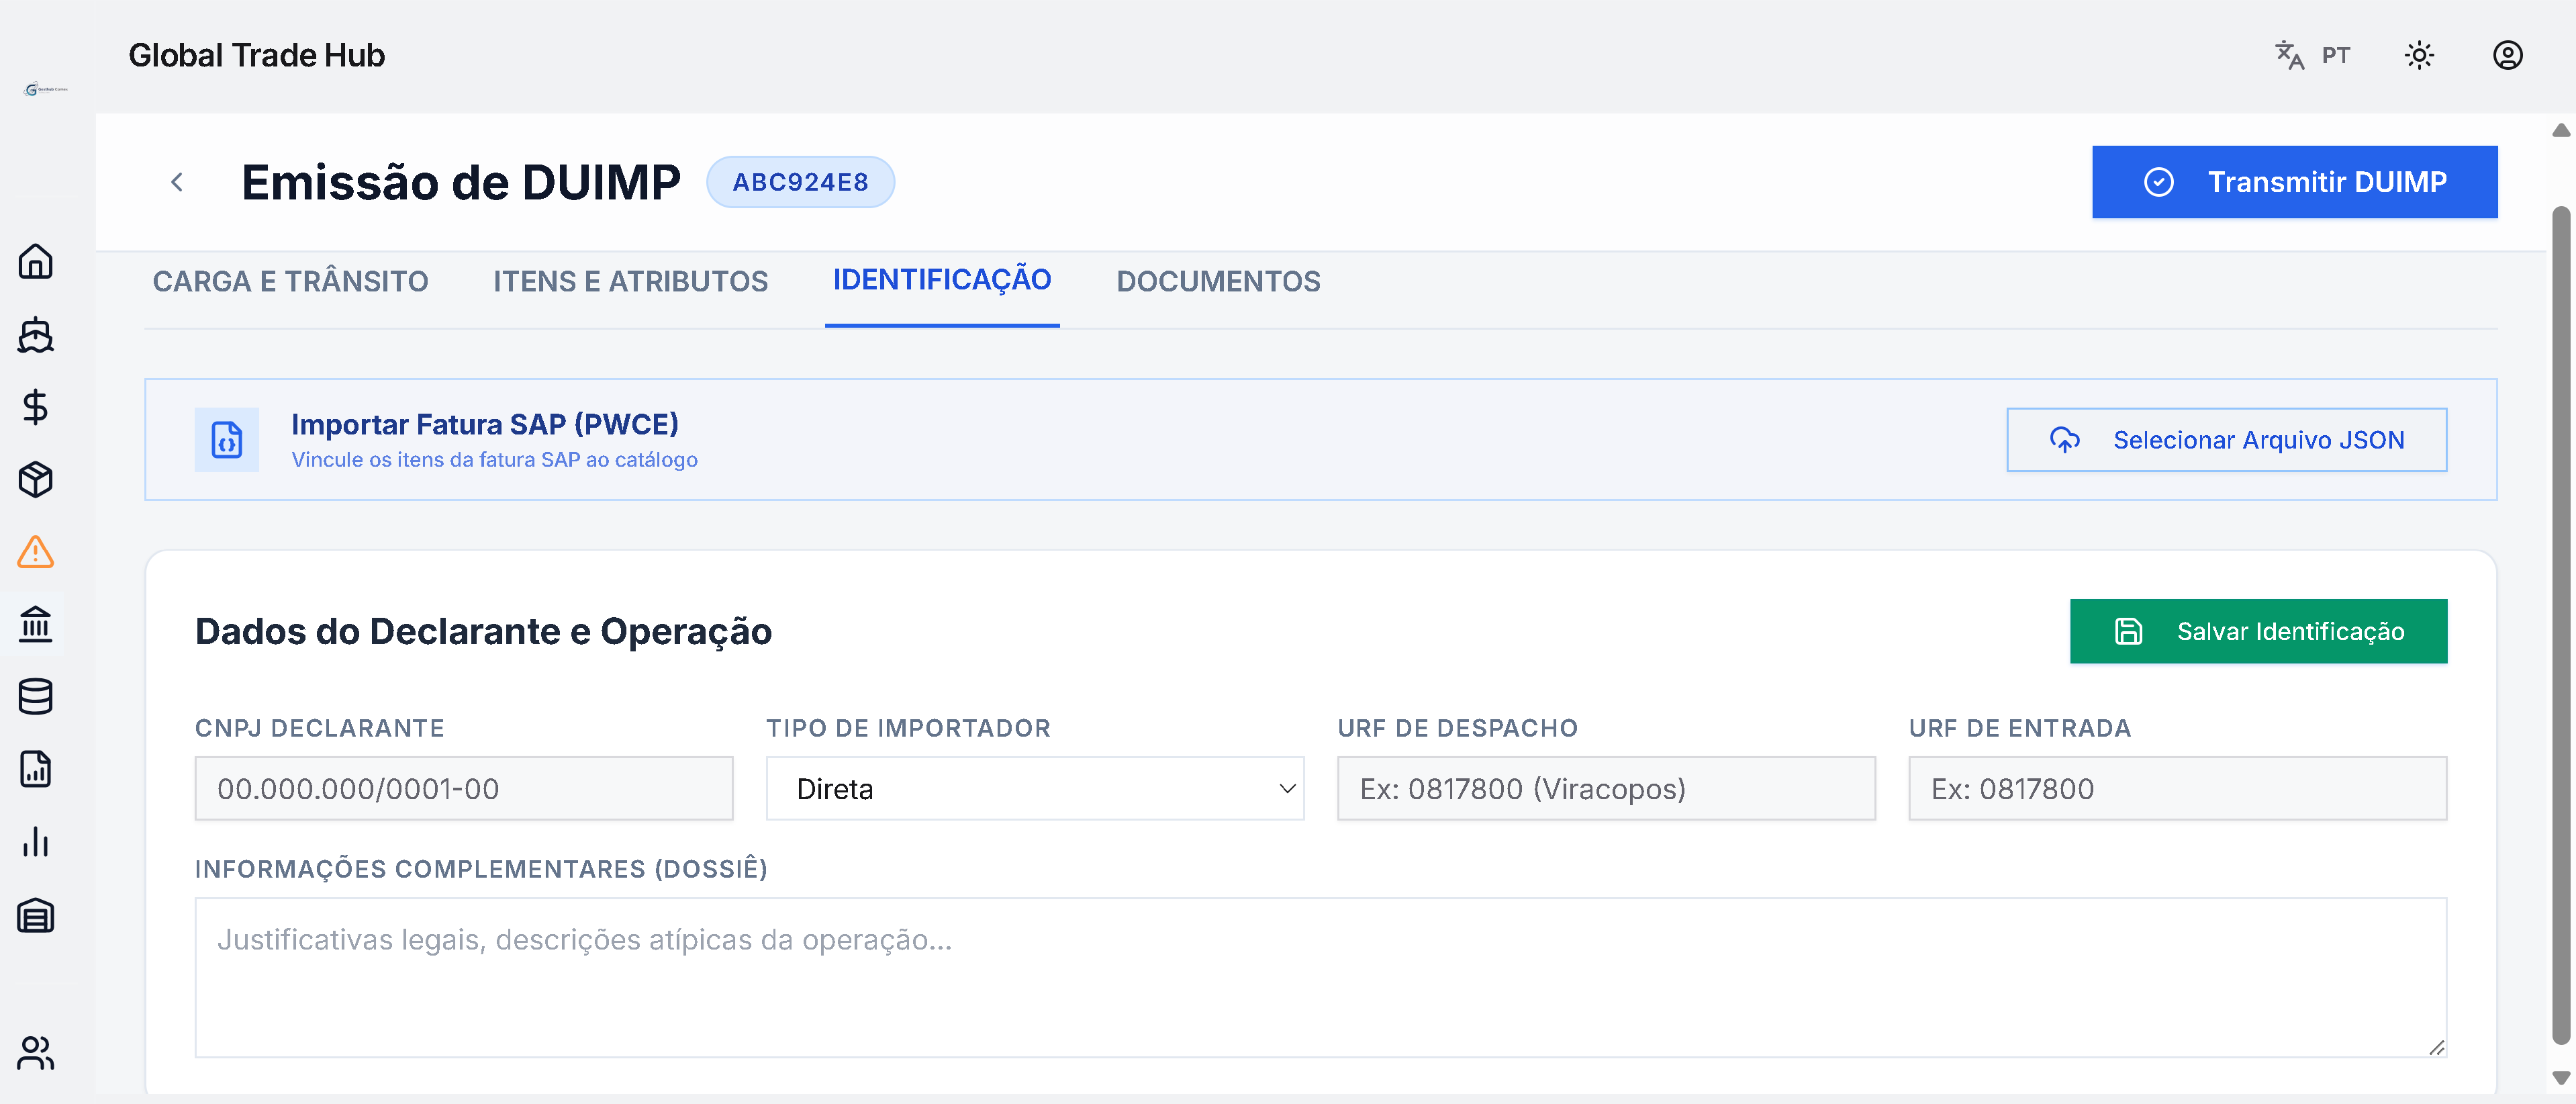Switch to Documentos tab

pos(1218,281)
